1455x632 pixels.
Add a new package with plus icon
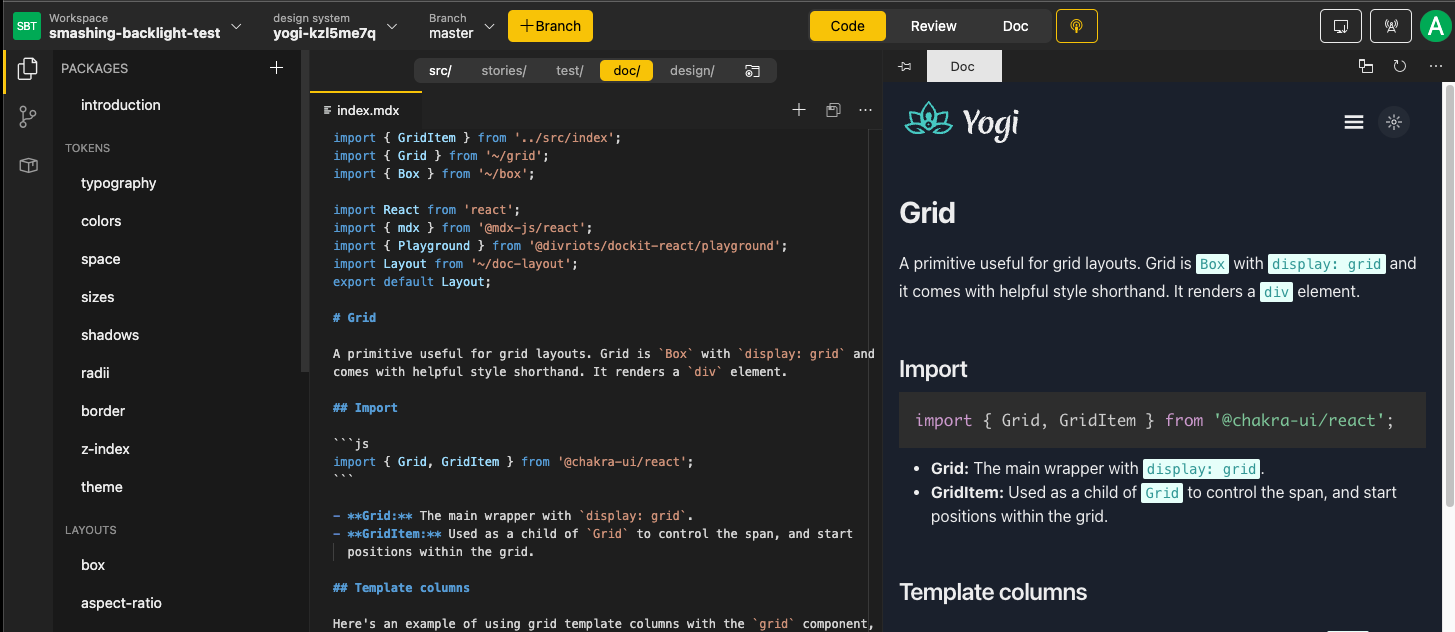click(277, 68)
